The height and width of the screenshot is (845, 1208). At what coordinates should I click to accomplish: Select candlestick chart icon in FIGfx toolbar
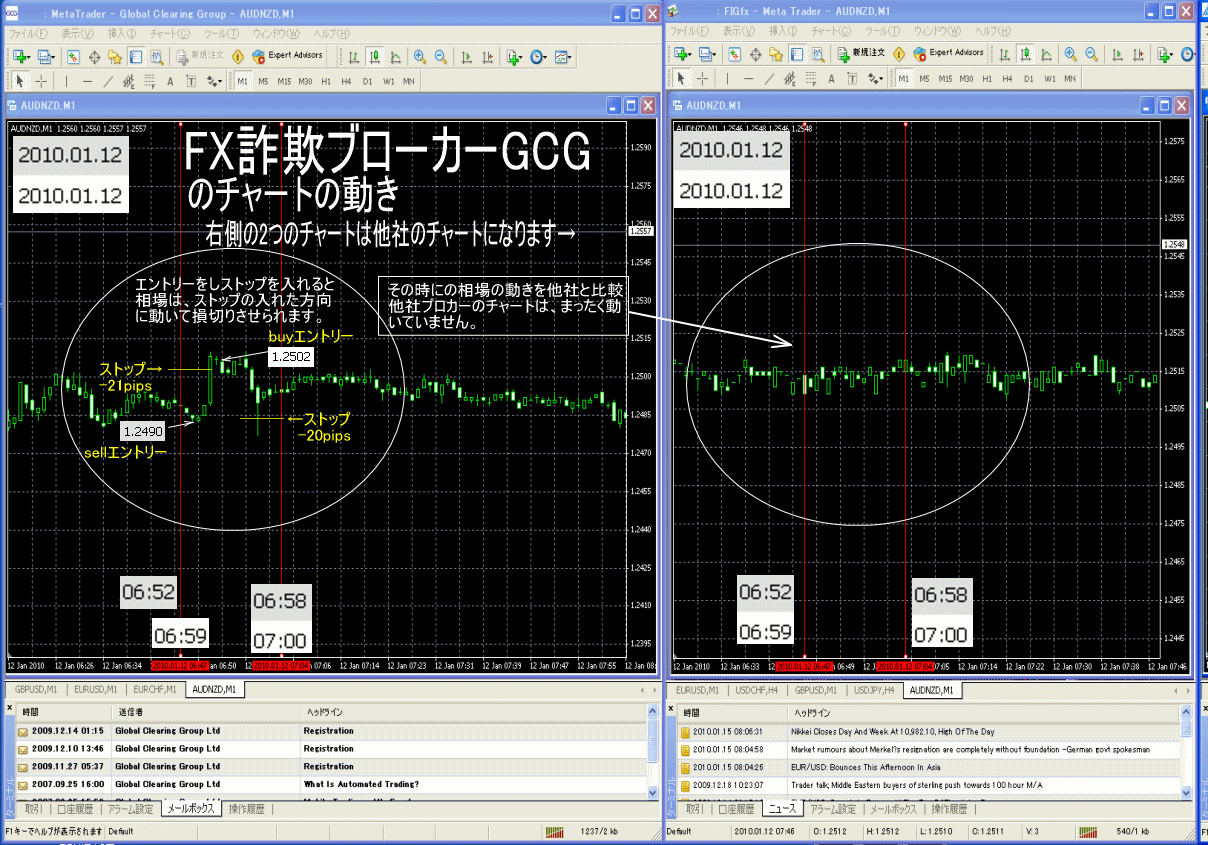(x=1025, y=55)
